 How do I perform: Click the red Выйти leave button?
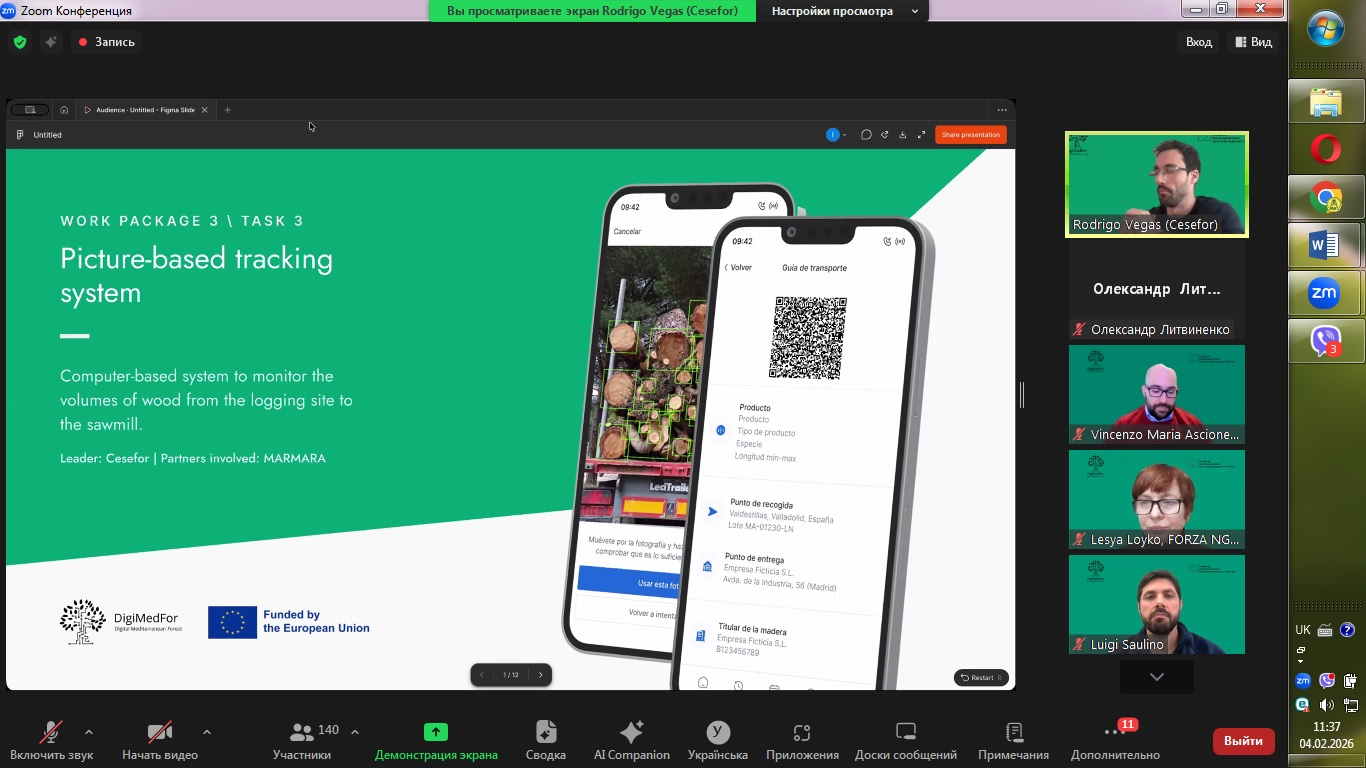point(1243,741)
